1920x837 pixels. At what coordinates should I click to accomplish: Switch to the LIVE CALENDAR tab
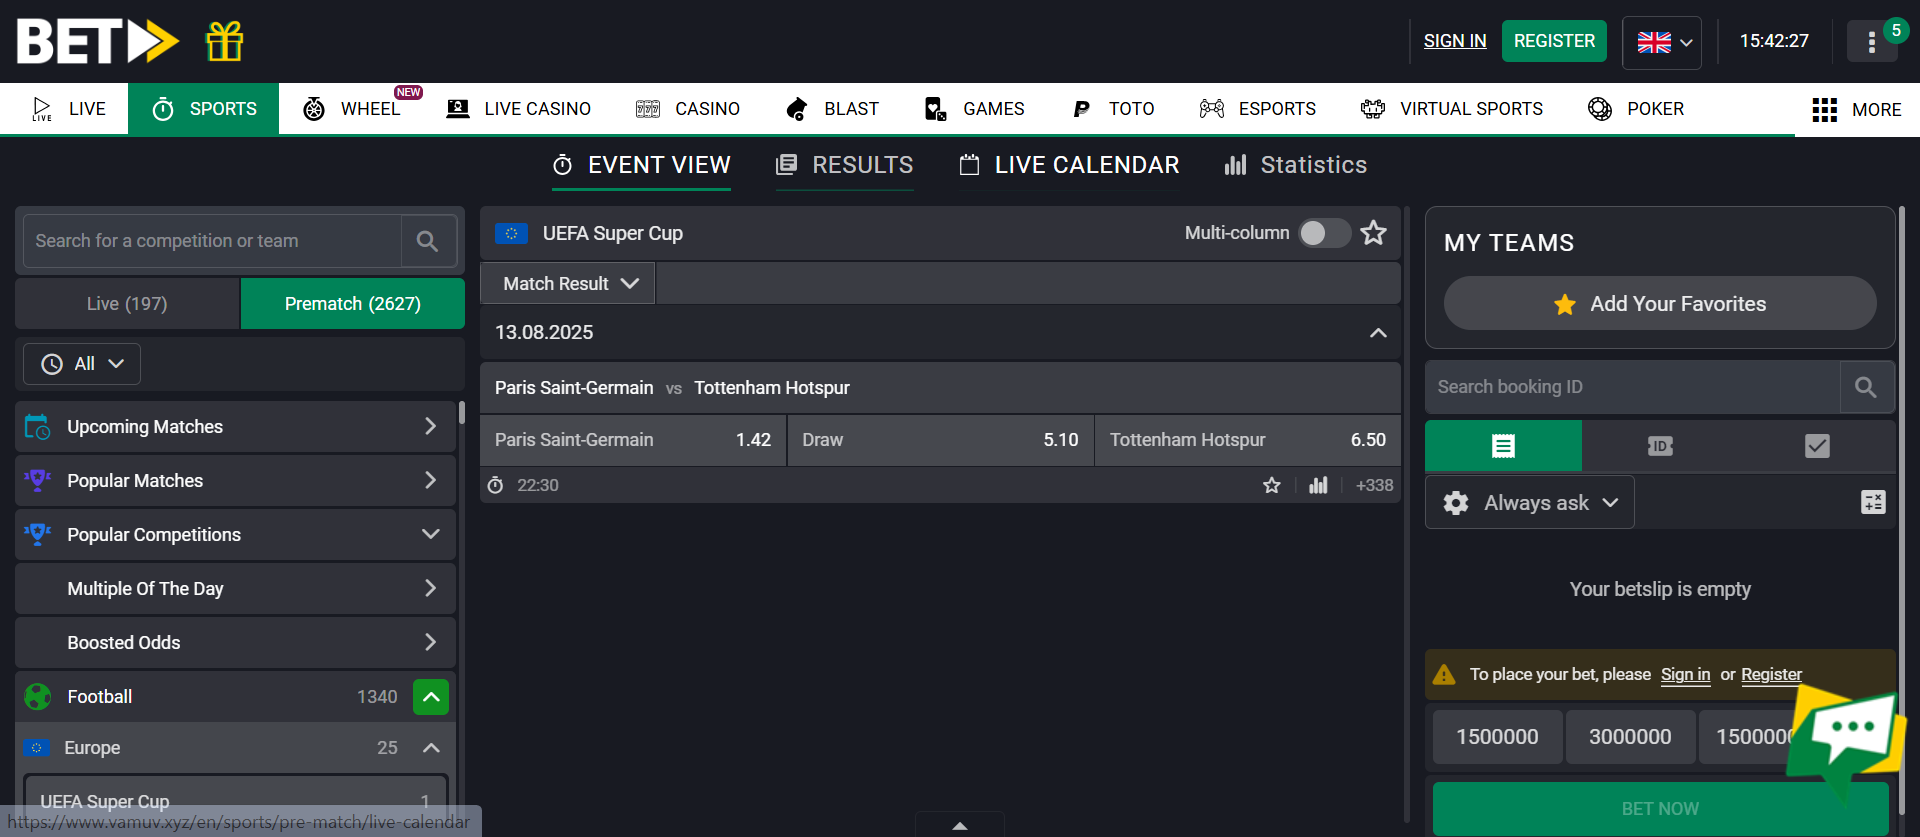(1069, 165)
